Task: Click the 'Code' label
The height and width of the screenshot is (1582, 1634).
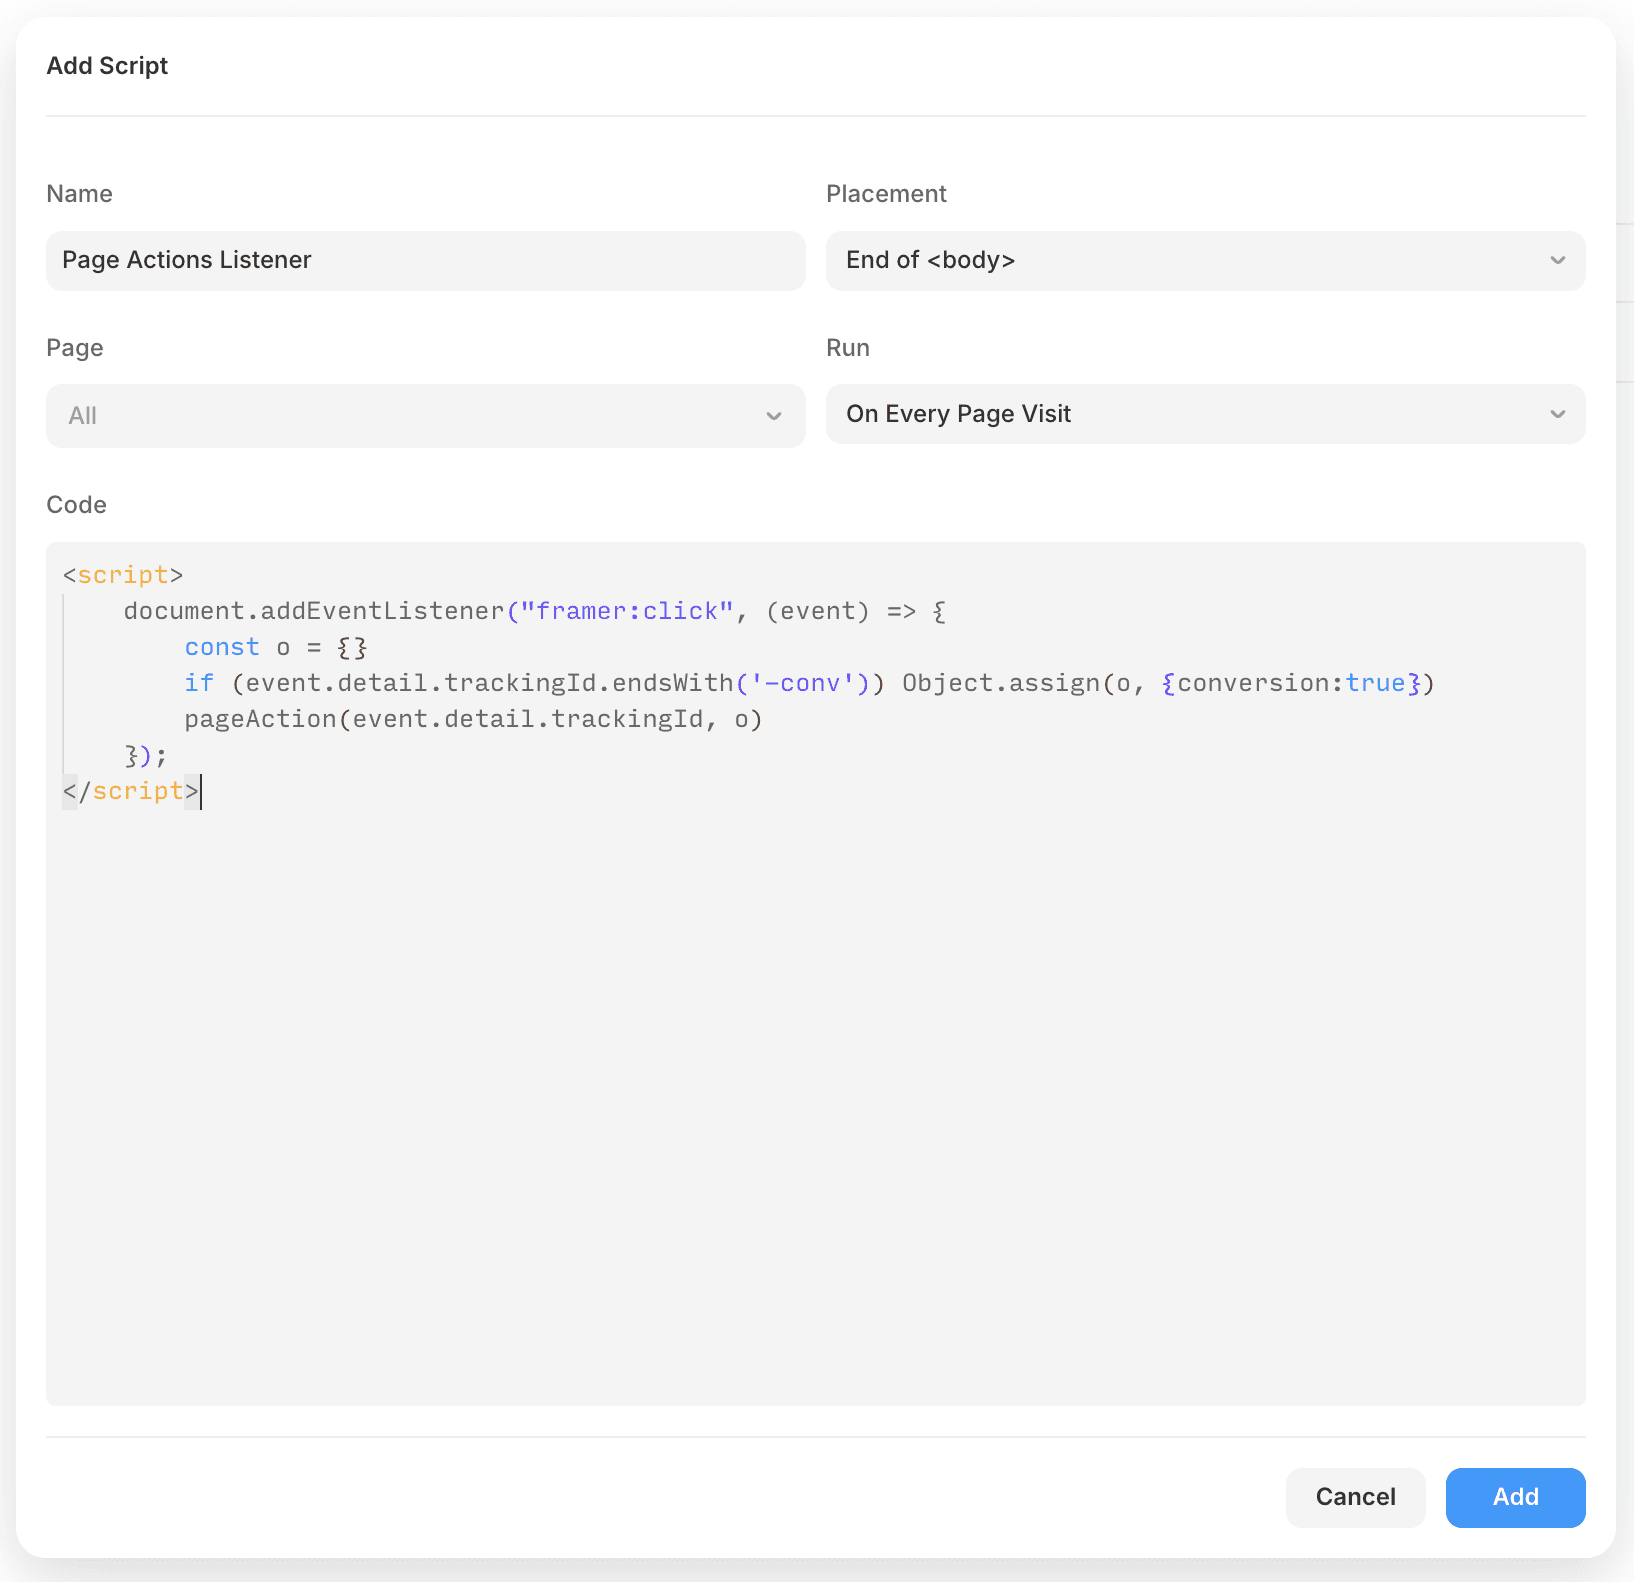Action: pos(76,505)
